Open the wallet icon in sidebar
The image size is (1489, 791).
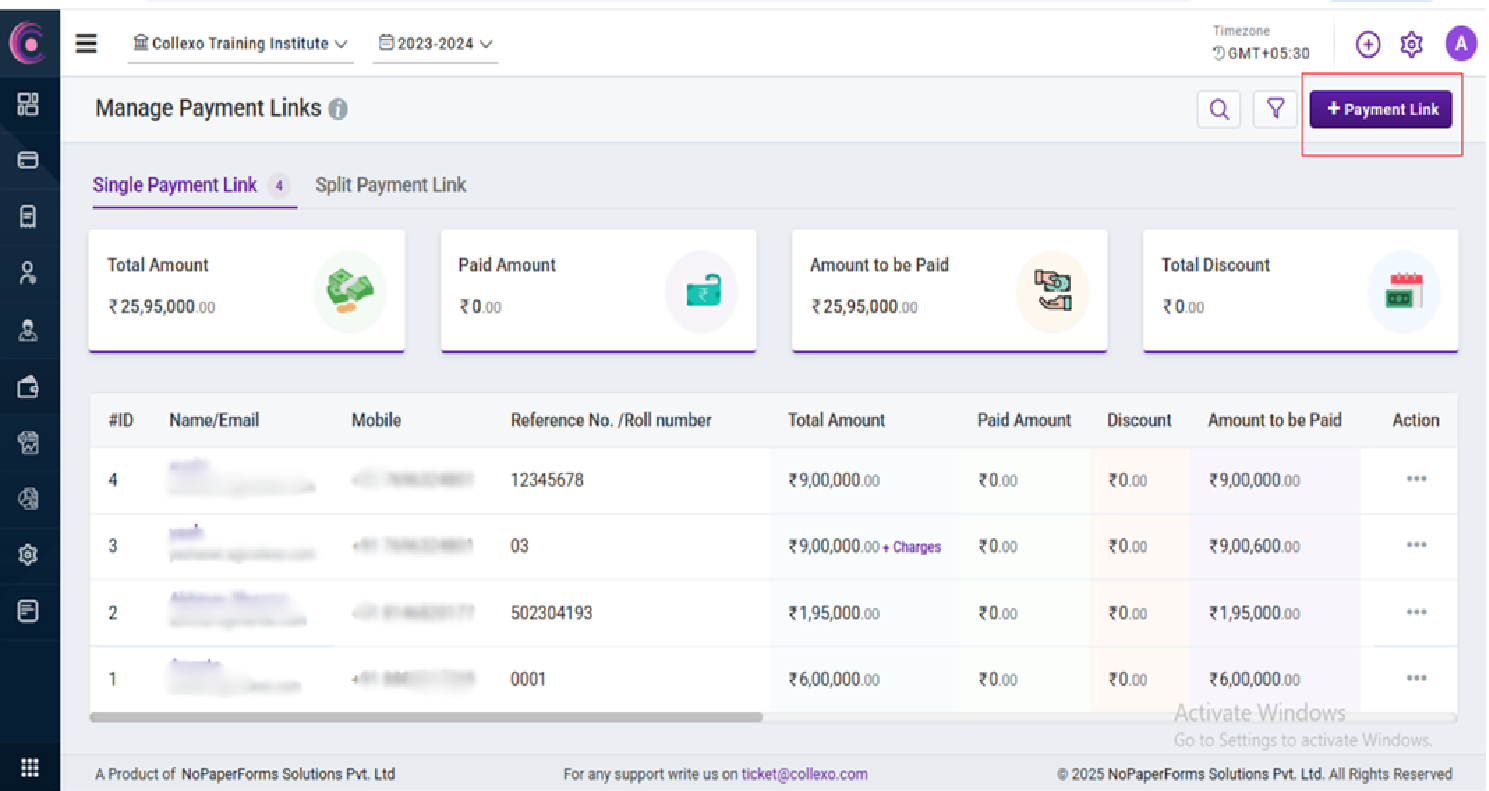tap(29, 388)
